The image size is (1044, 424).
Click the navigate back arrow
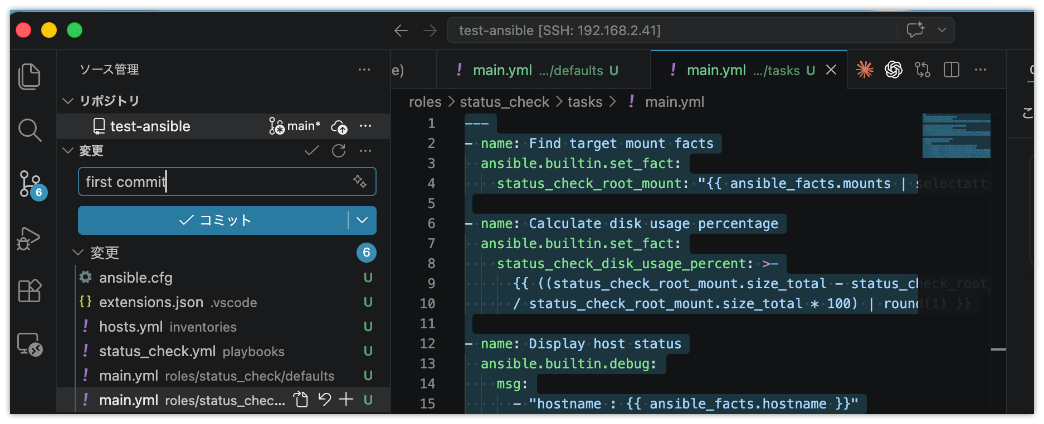(x=400, y=31)
